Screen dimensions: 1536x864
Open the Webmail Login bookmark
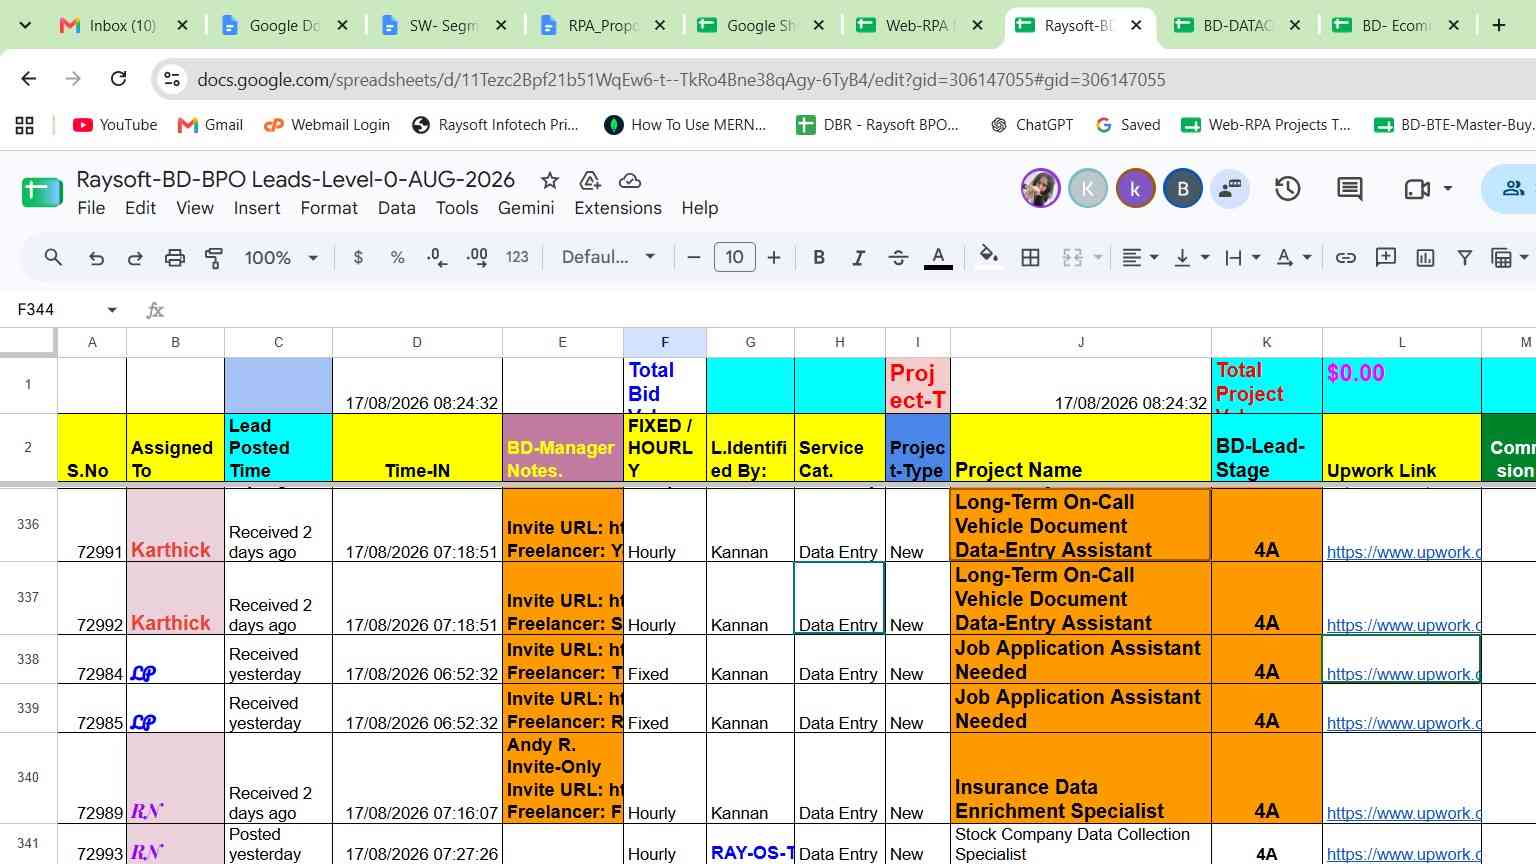(327, 125)
